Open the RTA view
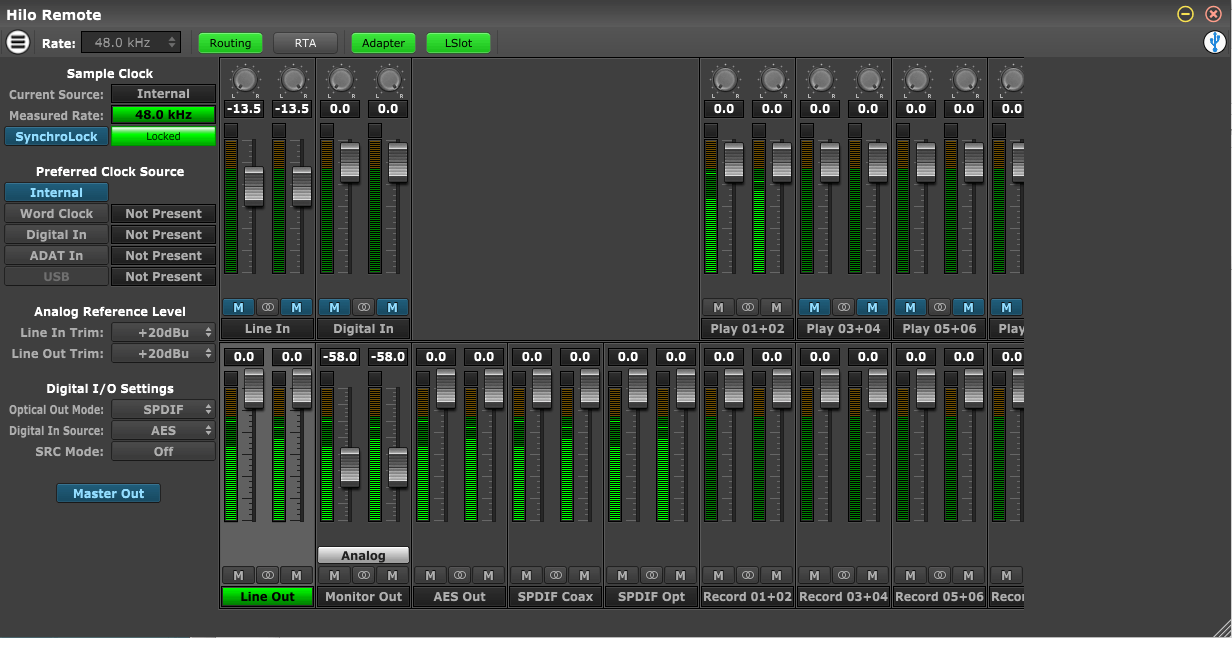The image size is (1232, 648). (305, 43)
